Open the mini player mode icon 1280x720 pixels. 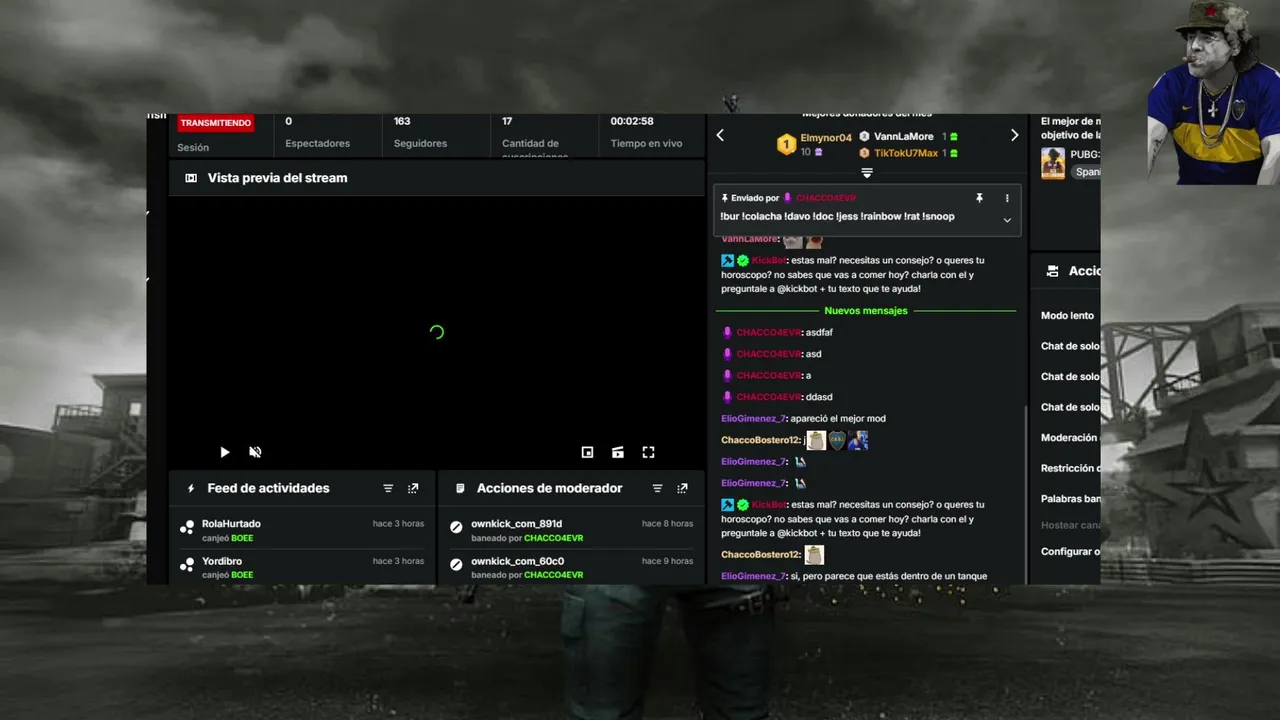[587, 452]
